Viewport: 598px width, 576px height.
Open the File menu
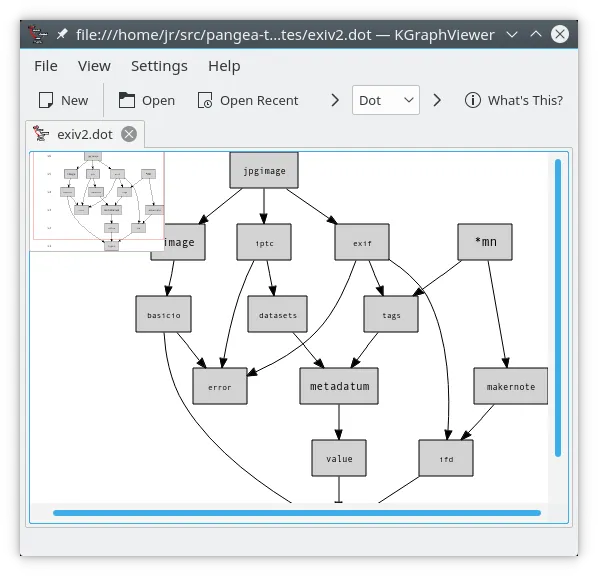[46, 66]
